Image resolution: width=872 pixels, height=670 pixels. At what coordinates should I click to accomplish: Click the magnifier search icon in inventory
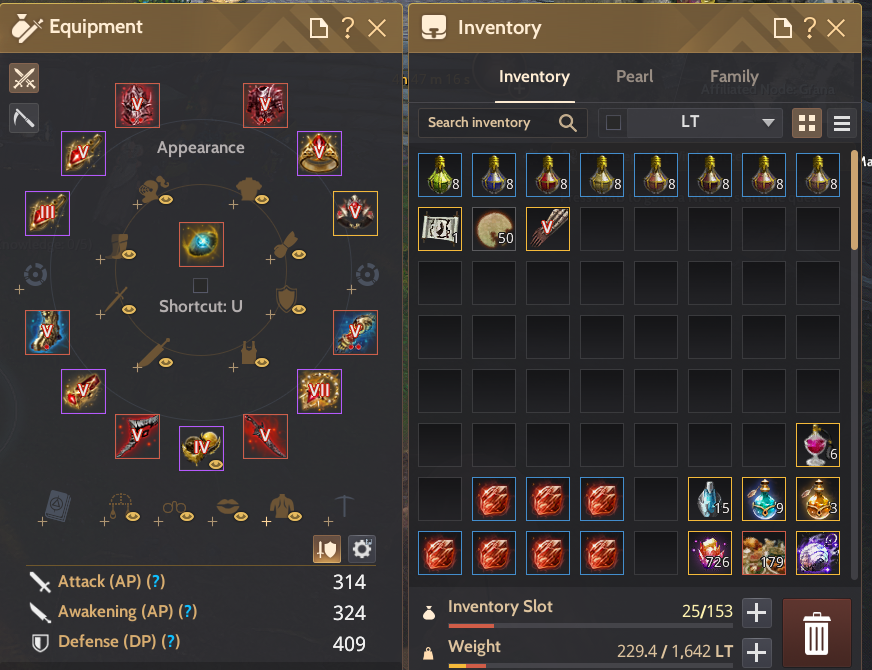(568, 122)
